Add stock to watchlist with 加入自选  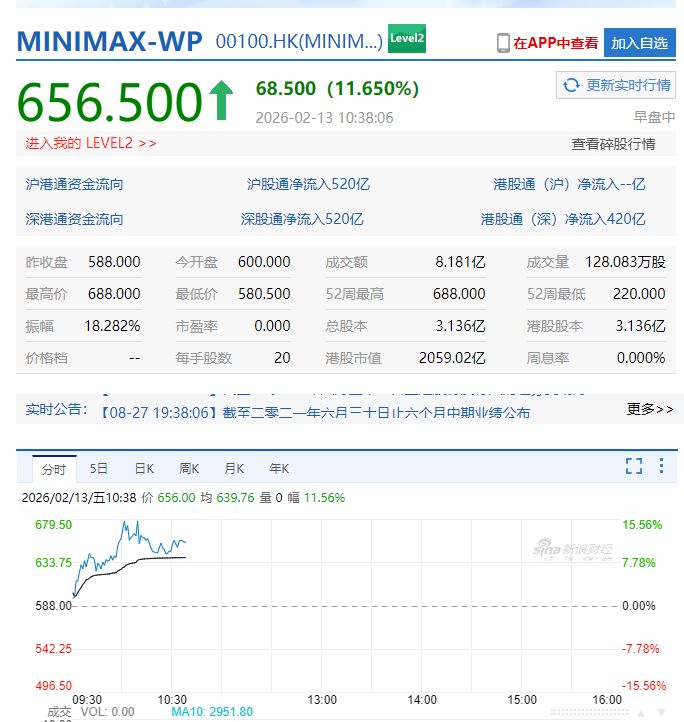tap(639, 43)
